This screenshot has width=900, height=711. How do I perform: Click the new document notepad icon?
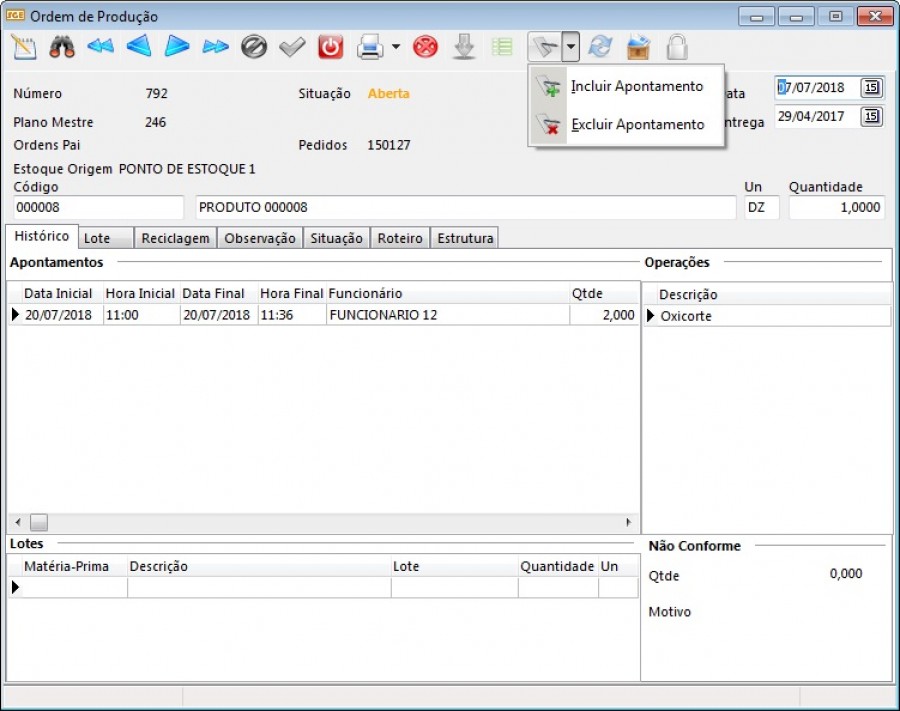point(24,47)
